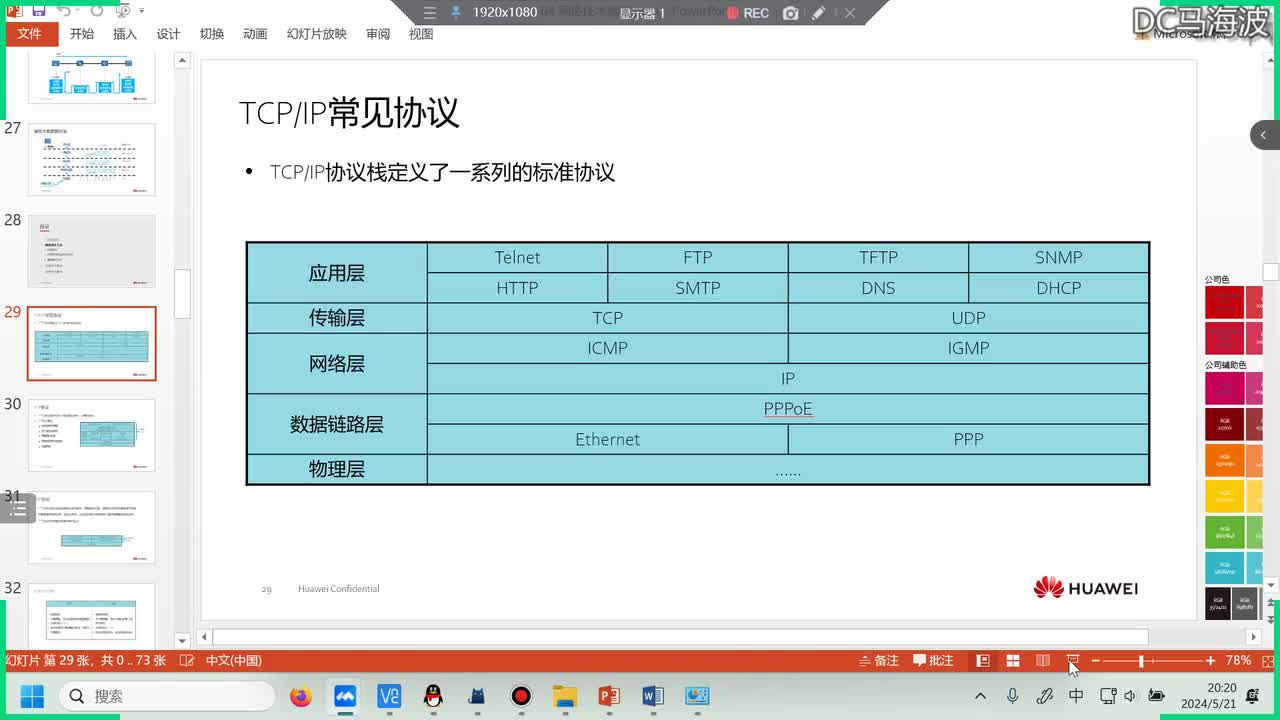Select the green auxiliary color swatch
The height and width of the screenshot is (720, 1280).
(1224, 532)
